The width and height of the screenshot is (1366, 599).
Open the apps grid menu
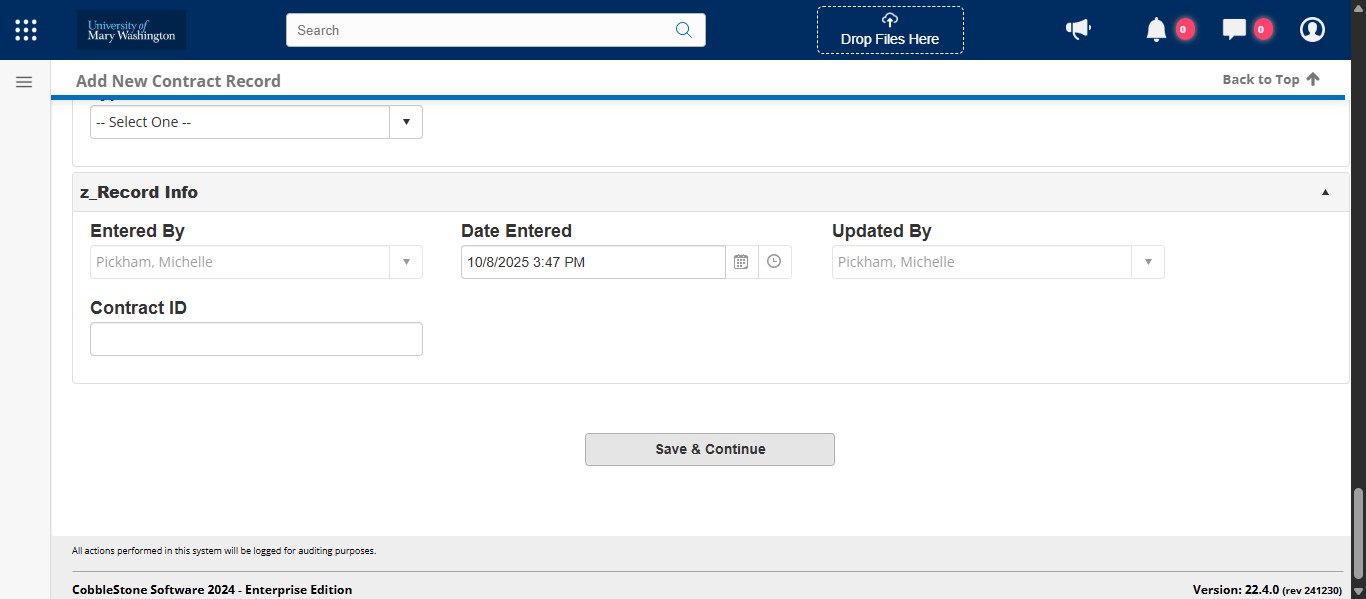26,30
